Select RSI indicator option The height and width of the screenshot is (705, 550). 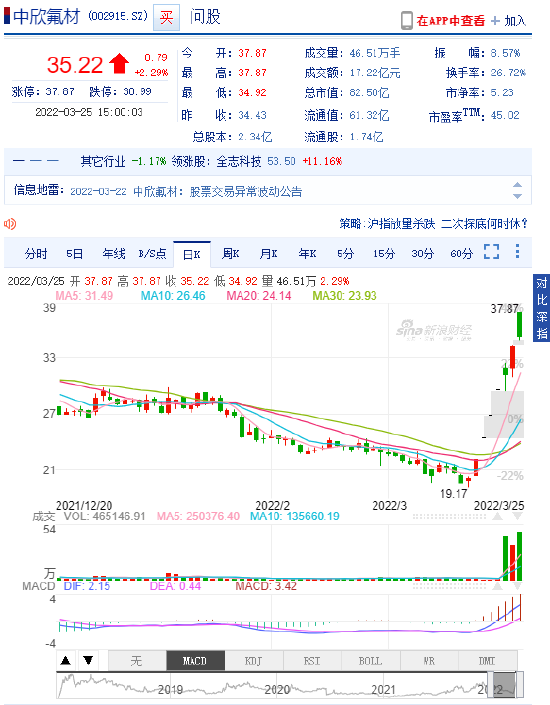pyautogui.click(x=312, y=660)
